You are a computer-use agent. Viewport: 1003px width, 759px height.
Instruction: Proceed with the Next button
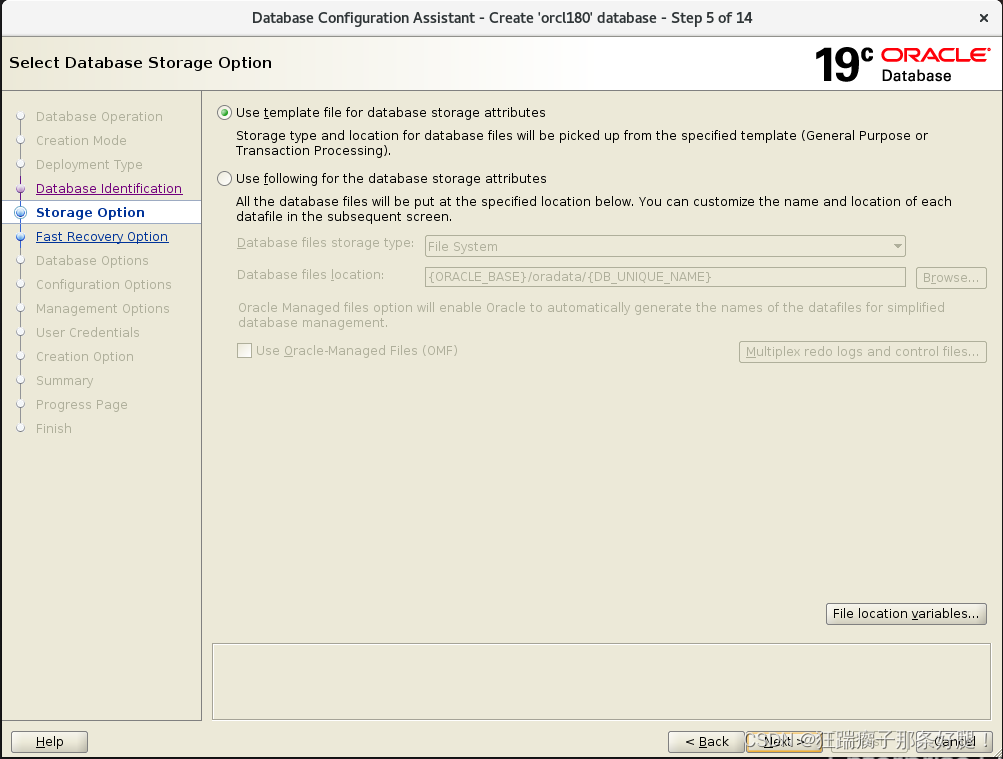784,742
